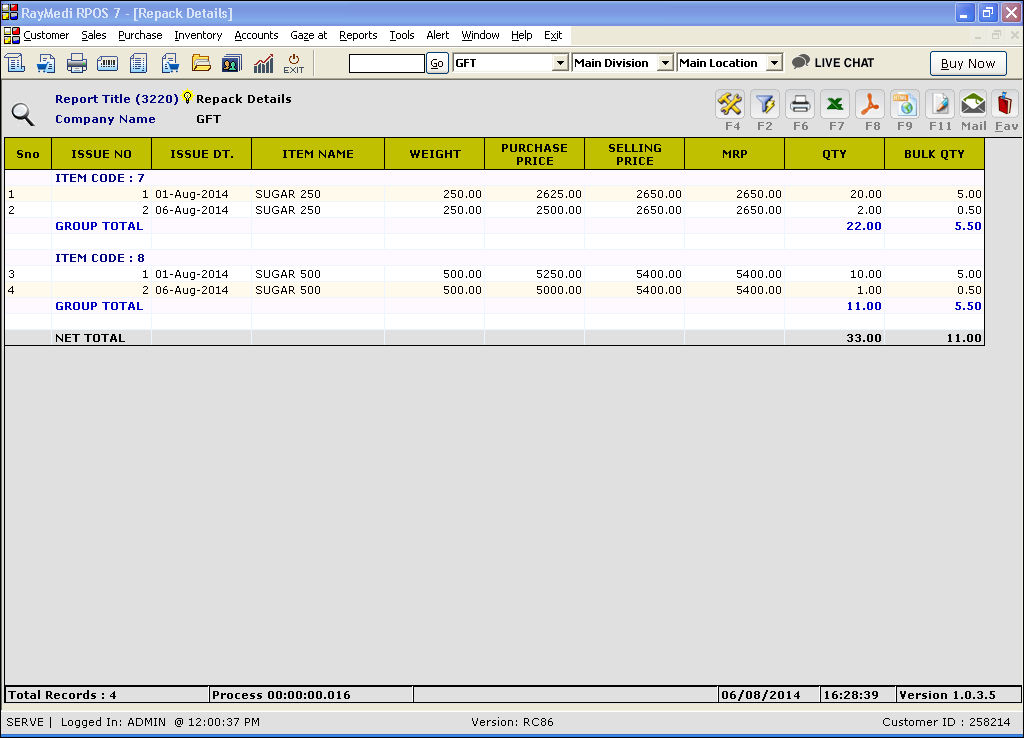Click the F11 edit document icon
Screen dimensions: 1024x738
pyautogui.click(x=939, y=104)
